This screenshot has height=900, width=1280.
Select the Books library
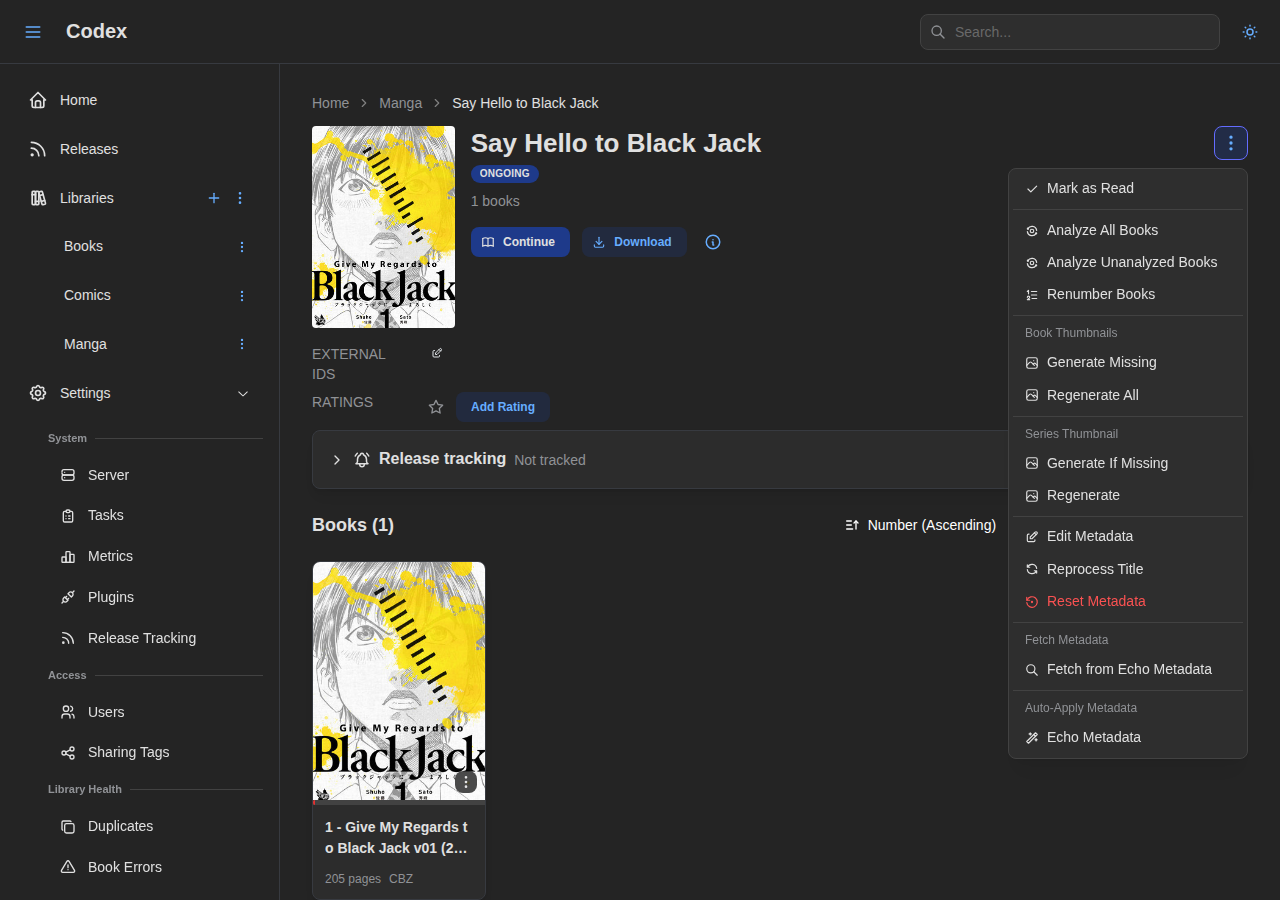84,246
